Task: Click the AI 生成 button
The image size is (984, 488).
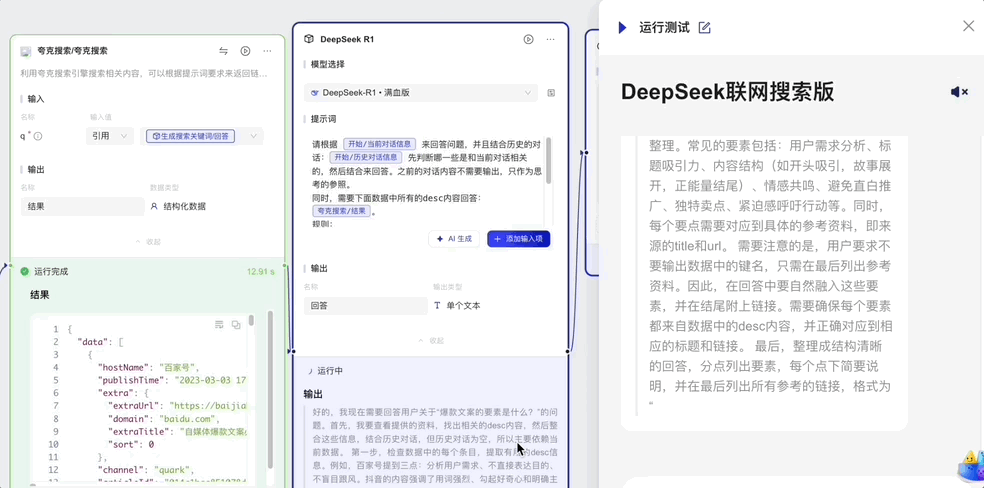Action: tap(454, 239)
